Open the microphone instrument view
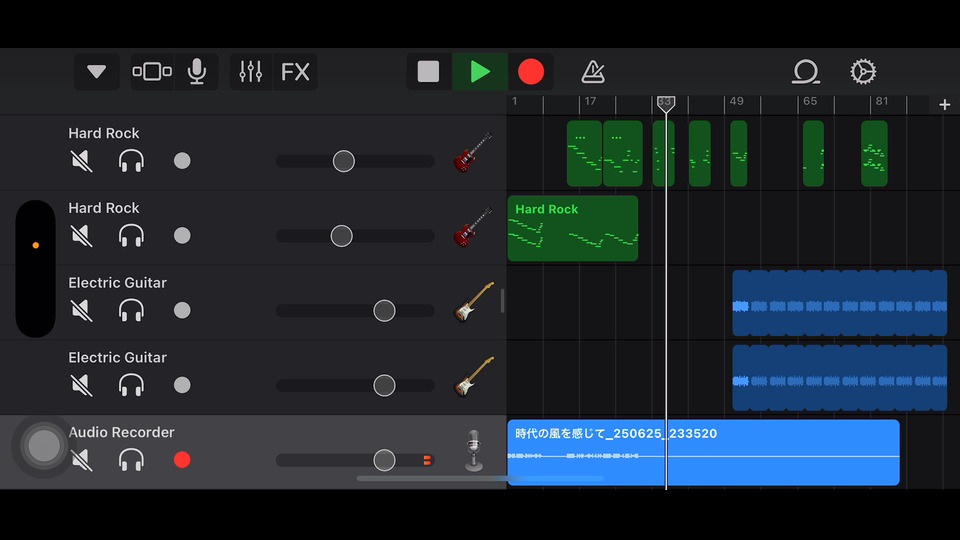 (x=197, y=72)
